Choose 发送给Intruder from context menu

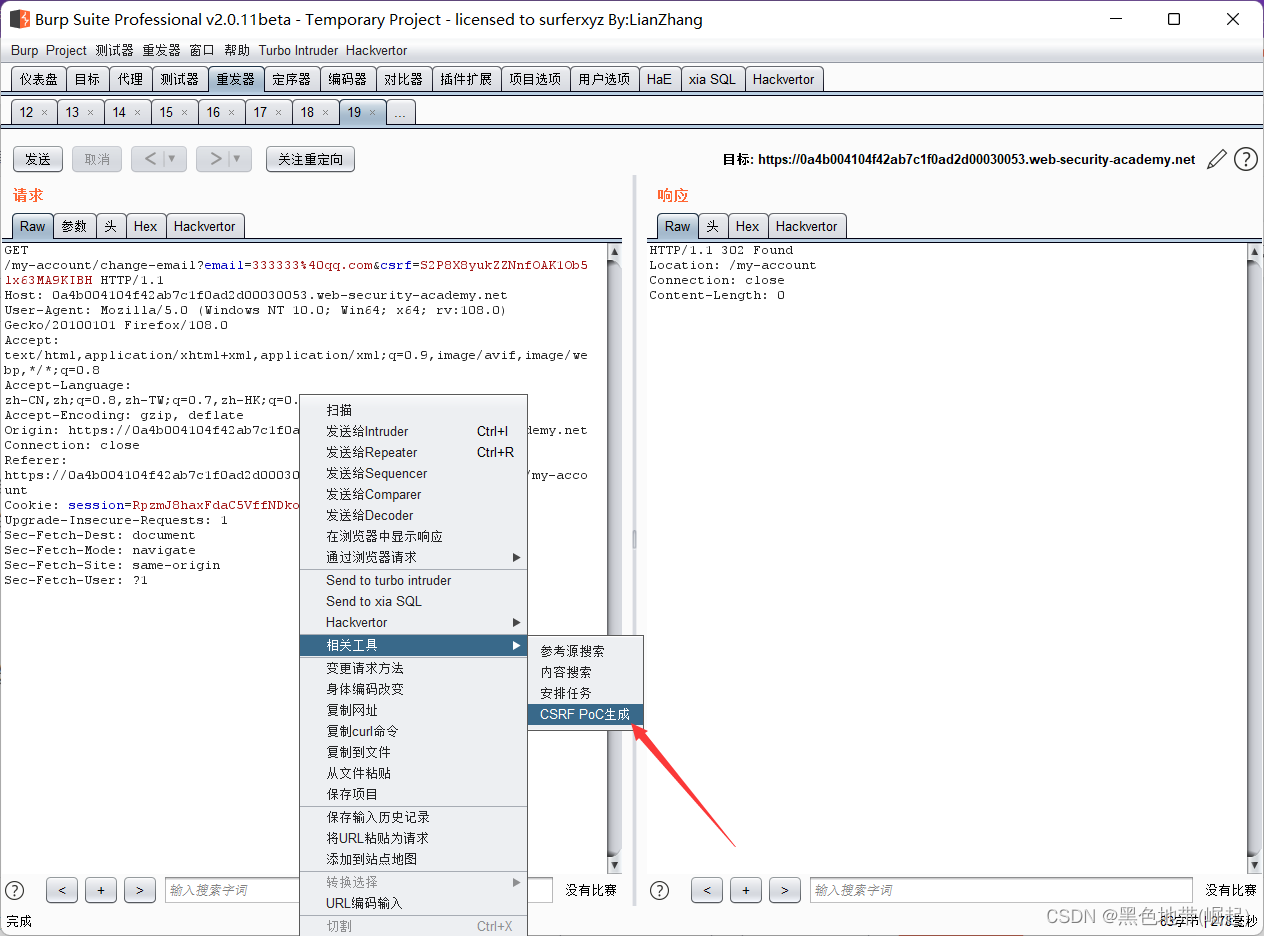pyautogui.click(x=413, y=431)
